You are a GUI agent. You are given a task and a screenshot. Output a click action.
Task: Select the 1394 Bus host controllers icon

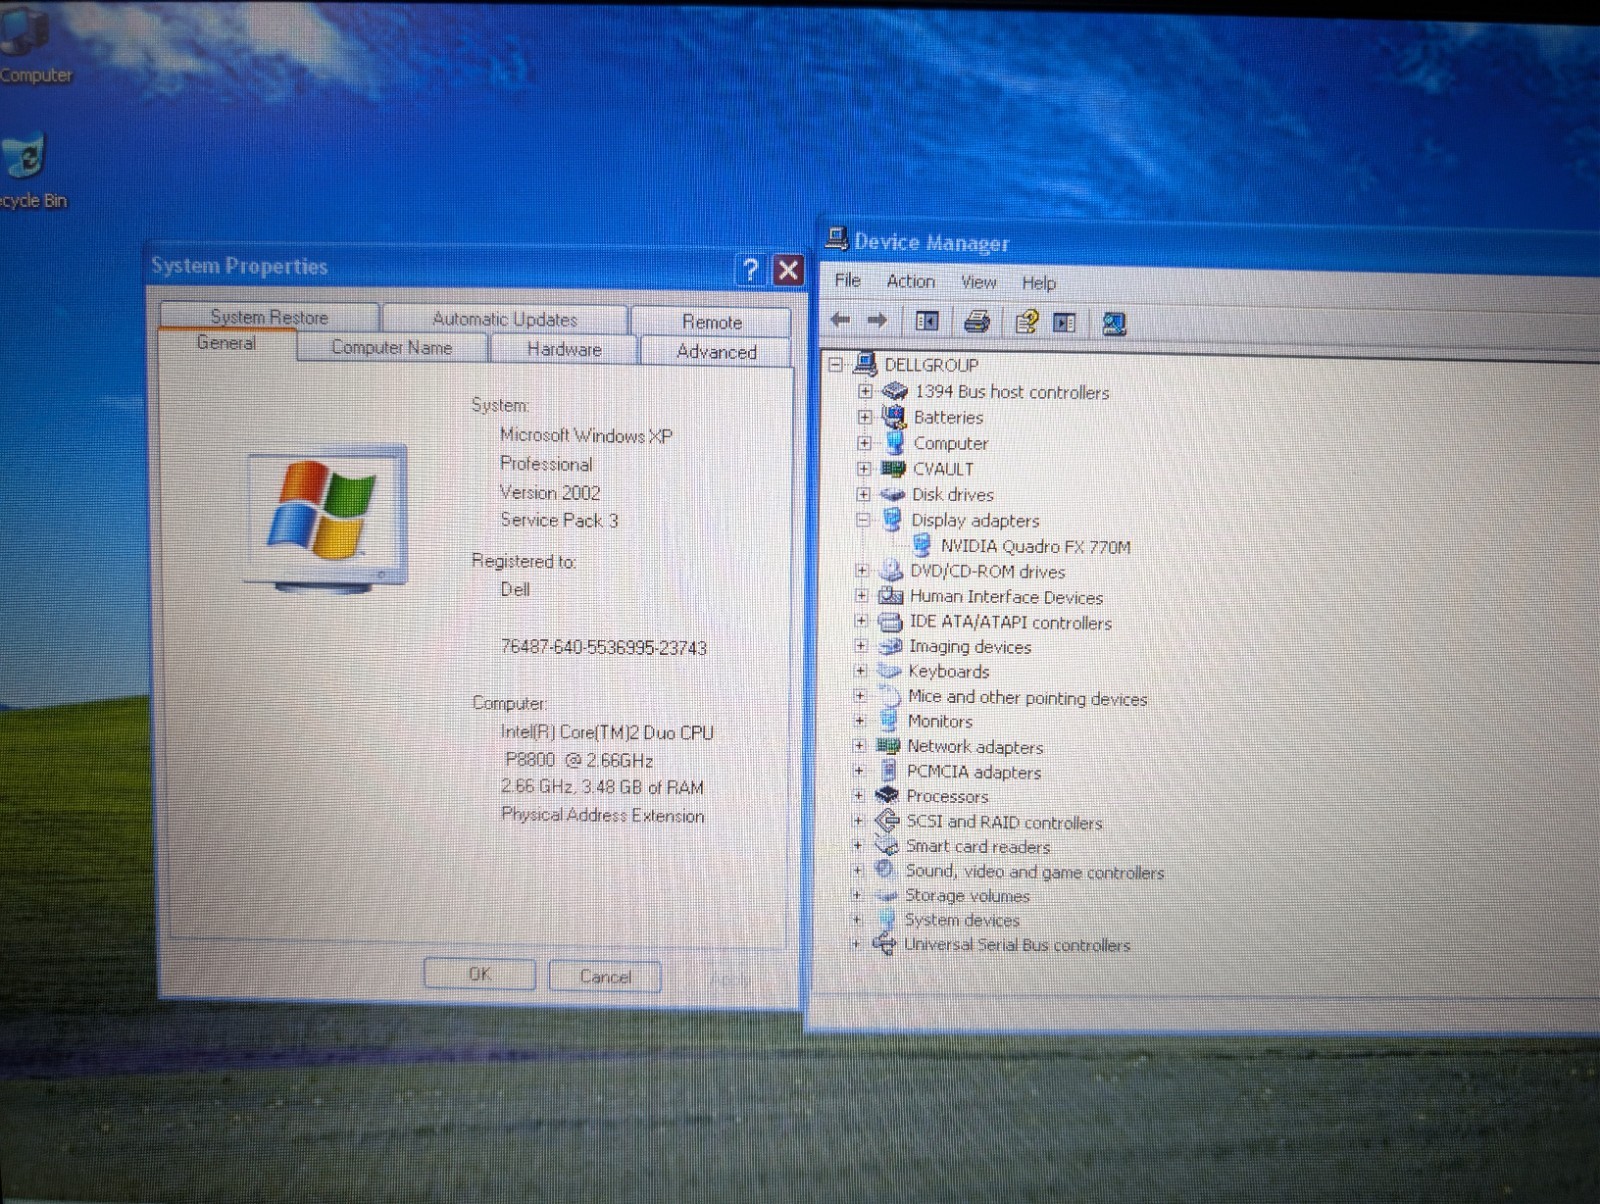point(894,391)
